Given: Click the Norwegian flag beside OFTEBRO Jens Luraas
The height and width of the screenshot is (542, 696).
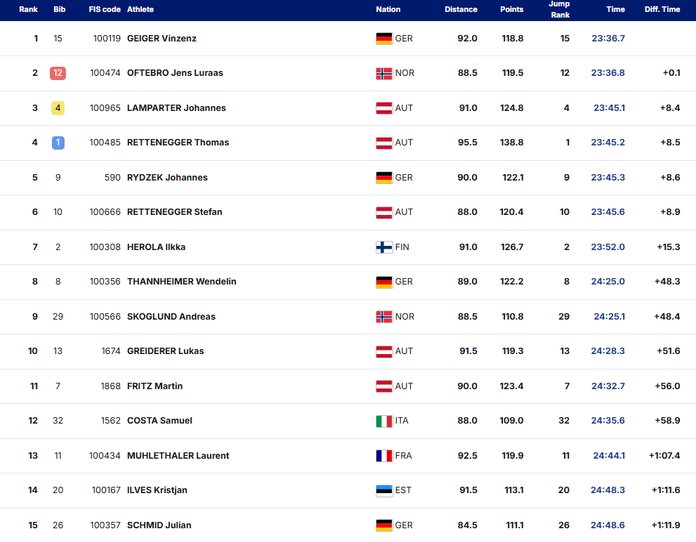Looking at the screenshot, I should [x=383, y=73].
